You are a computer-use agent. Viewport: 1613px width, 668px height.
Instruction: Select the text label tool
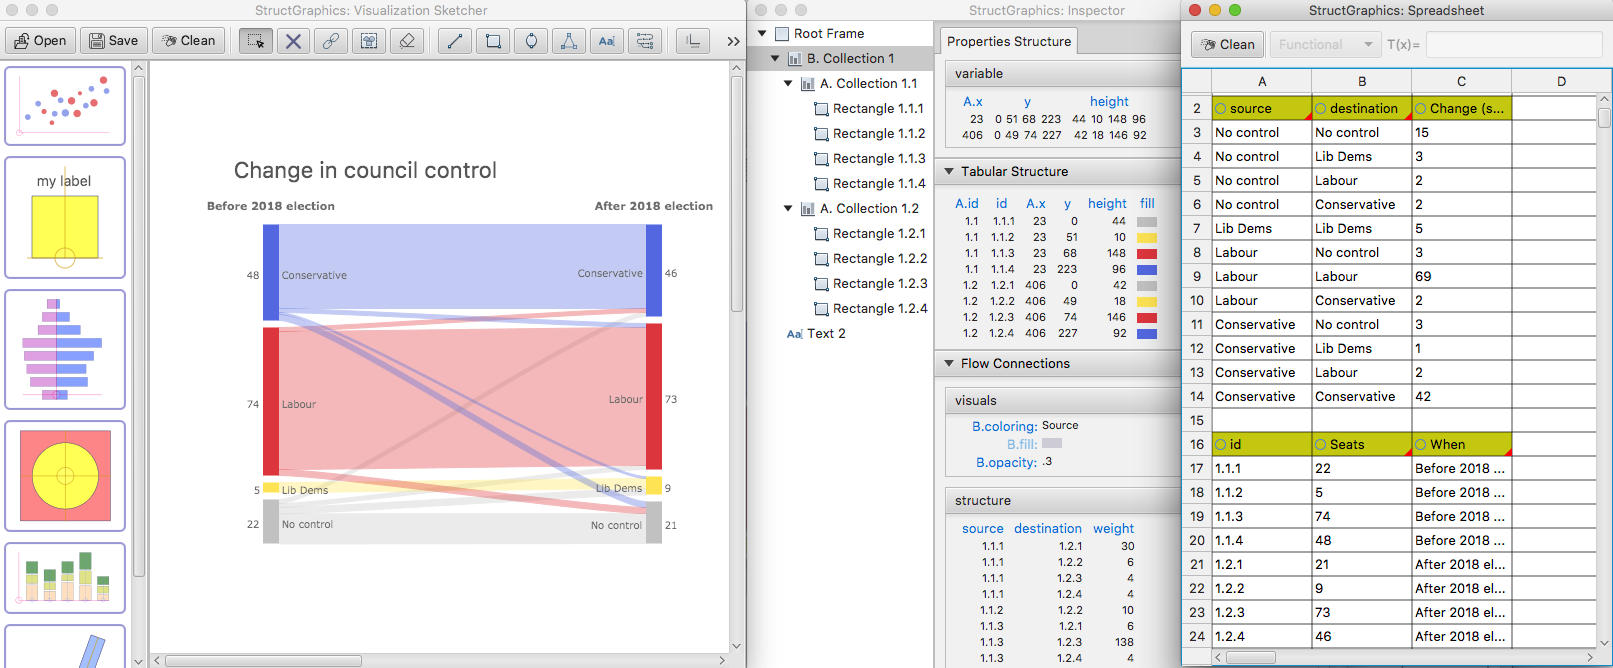click(606, 41)
